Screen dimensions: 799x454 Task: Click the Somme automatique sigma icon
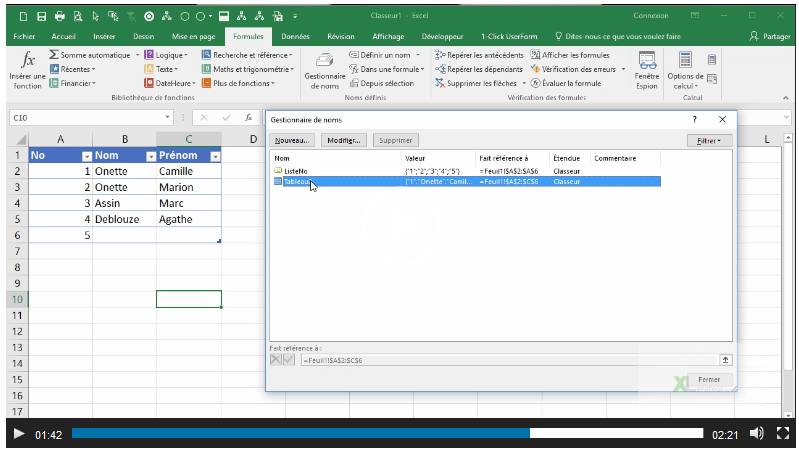coord(54,55)
